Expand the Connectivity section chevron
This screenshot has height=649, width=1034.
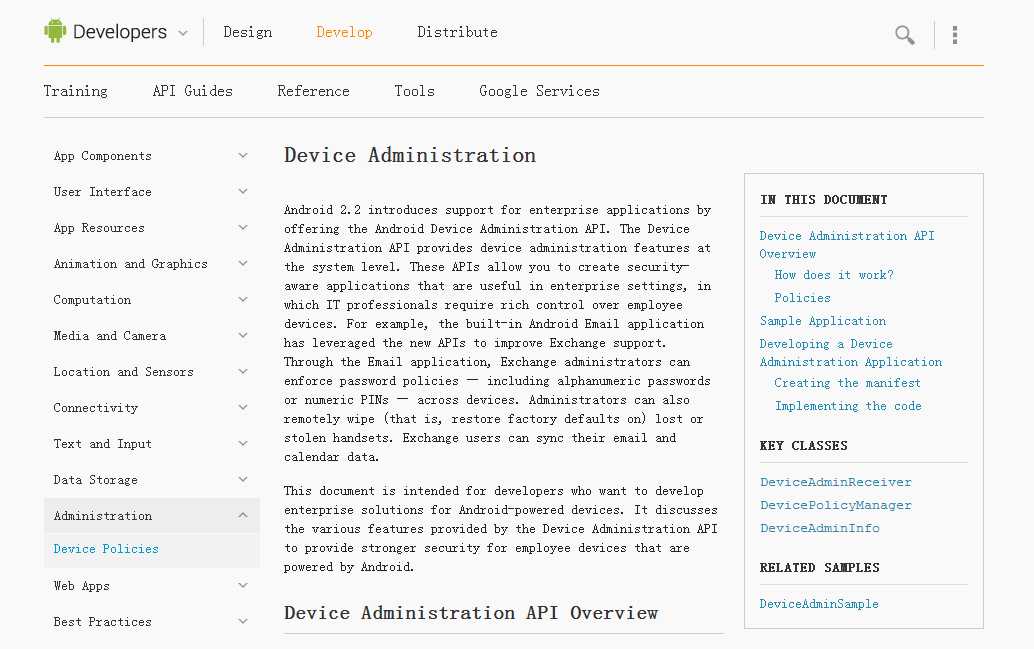pos(243,408)
